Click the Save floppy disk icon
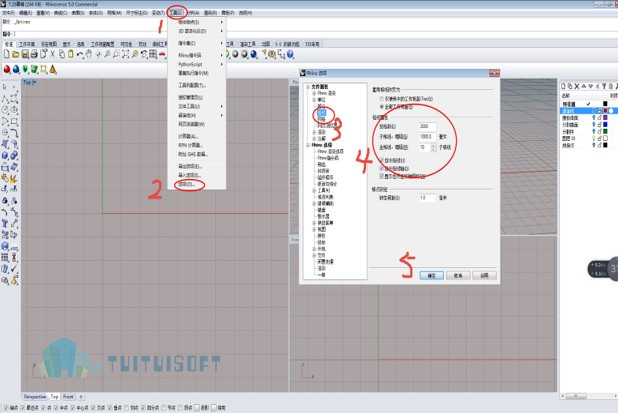The height and width of the screenshot is (413, 618). 25,54
